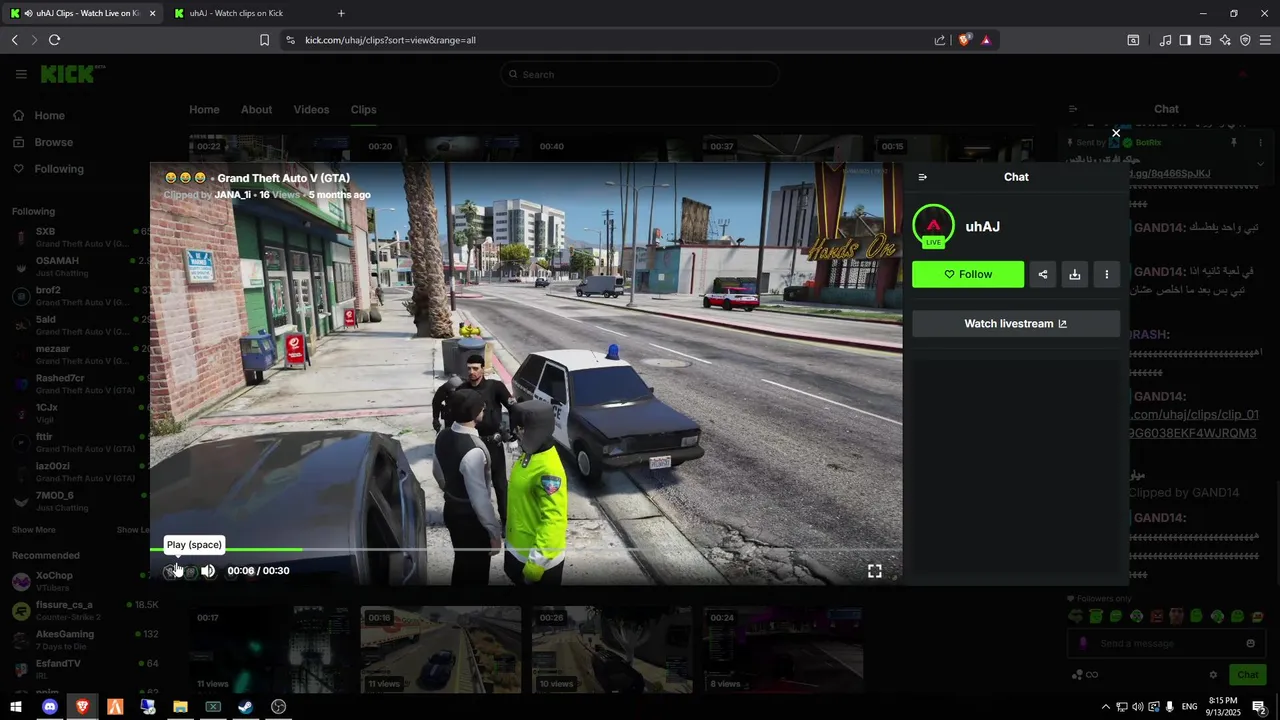The width and height of the screenshot is (1280, 720).
Task: Open media playlist music icon
Action: click(x=1165, y=40)
